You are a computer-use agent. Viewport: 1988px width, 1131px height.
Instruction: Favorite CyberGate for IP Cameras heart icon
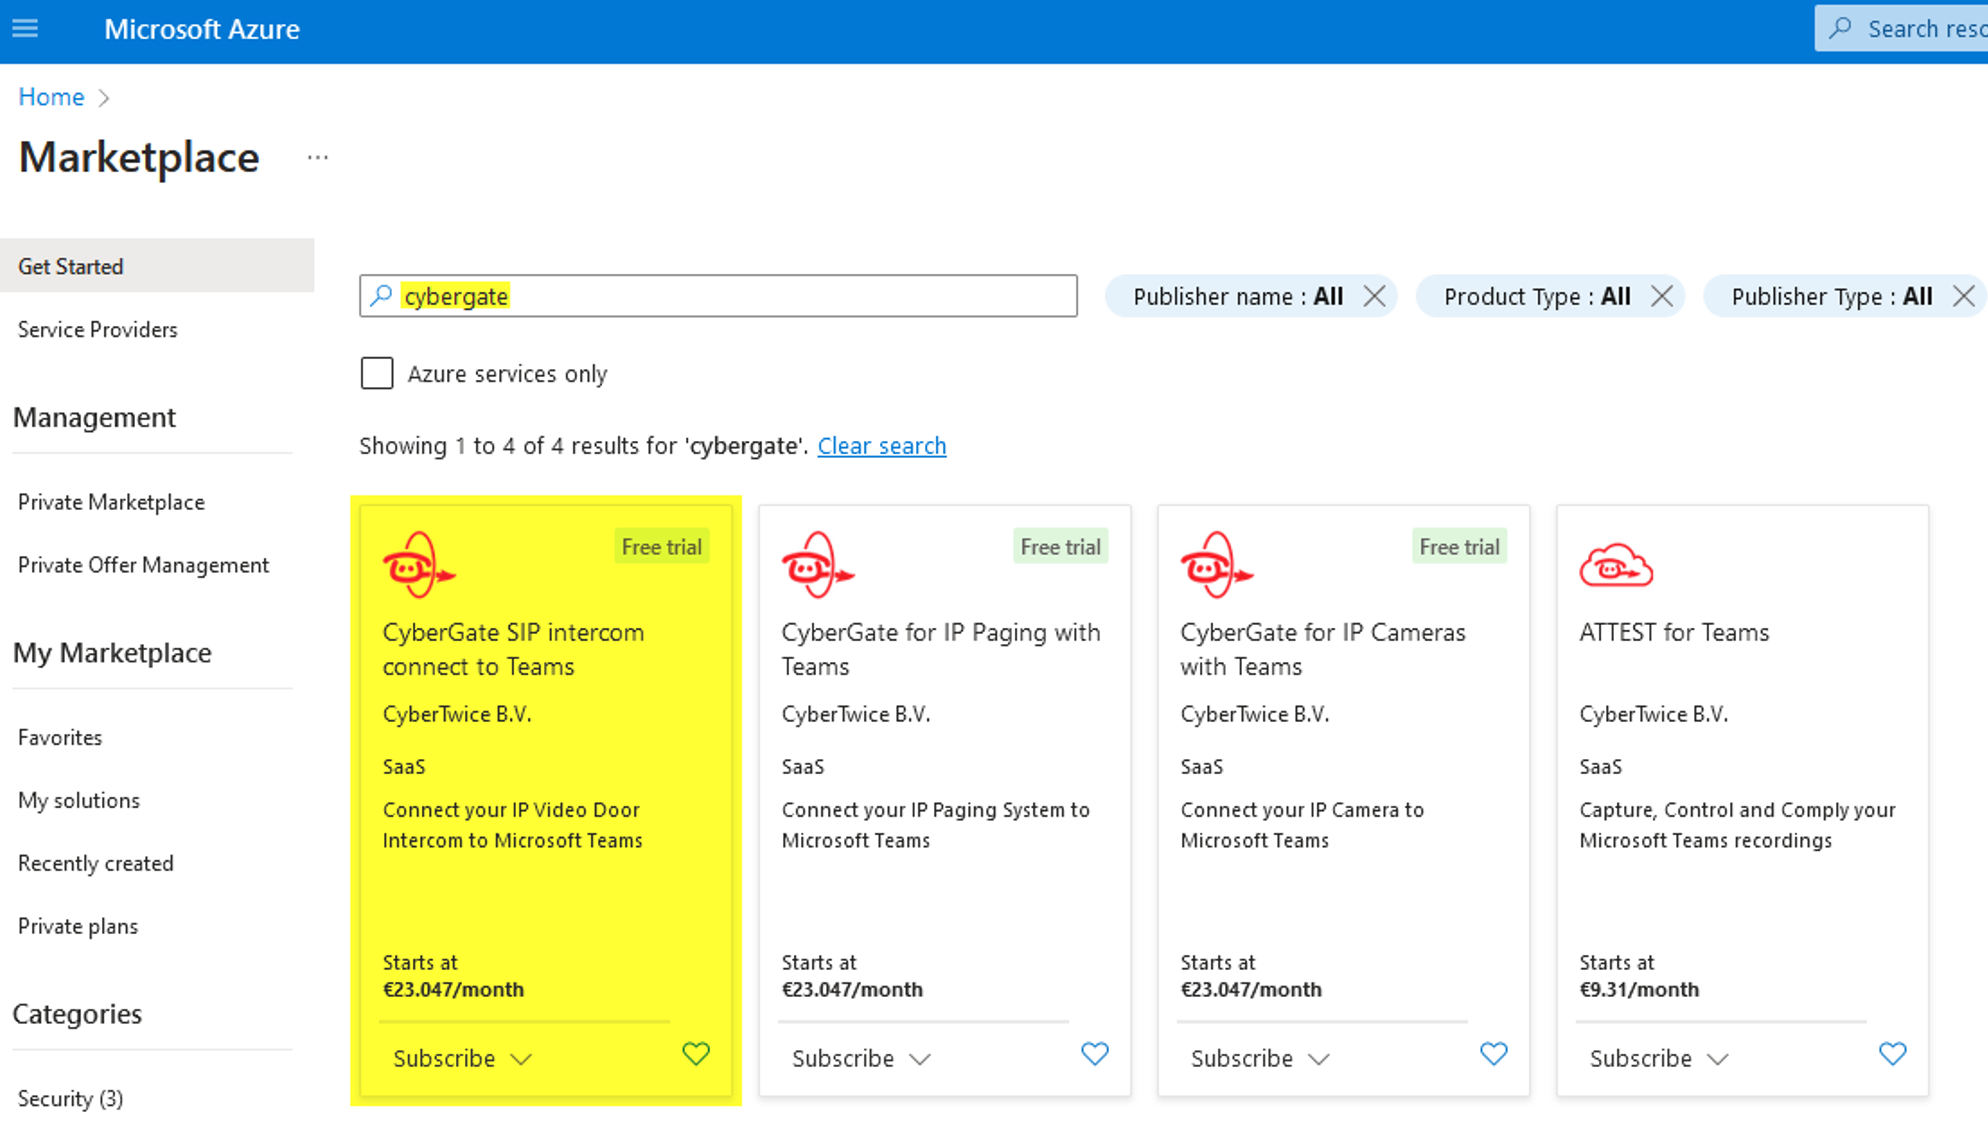tap(1493, 1054)
